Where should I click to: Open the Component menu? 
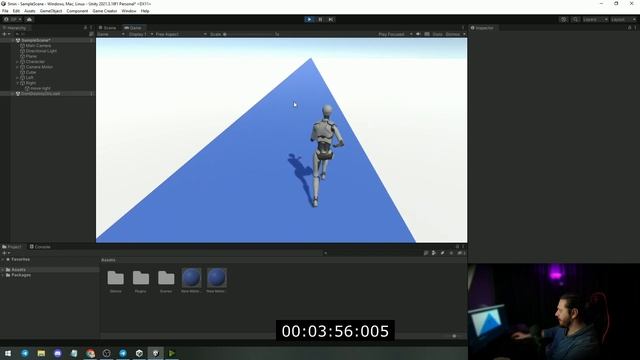(x=77, y=11)
